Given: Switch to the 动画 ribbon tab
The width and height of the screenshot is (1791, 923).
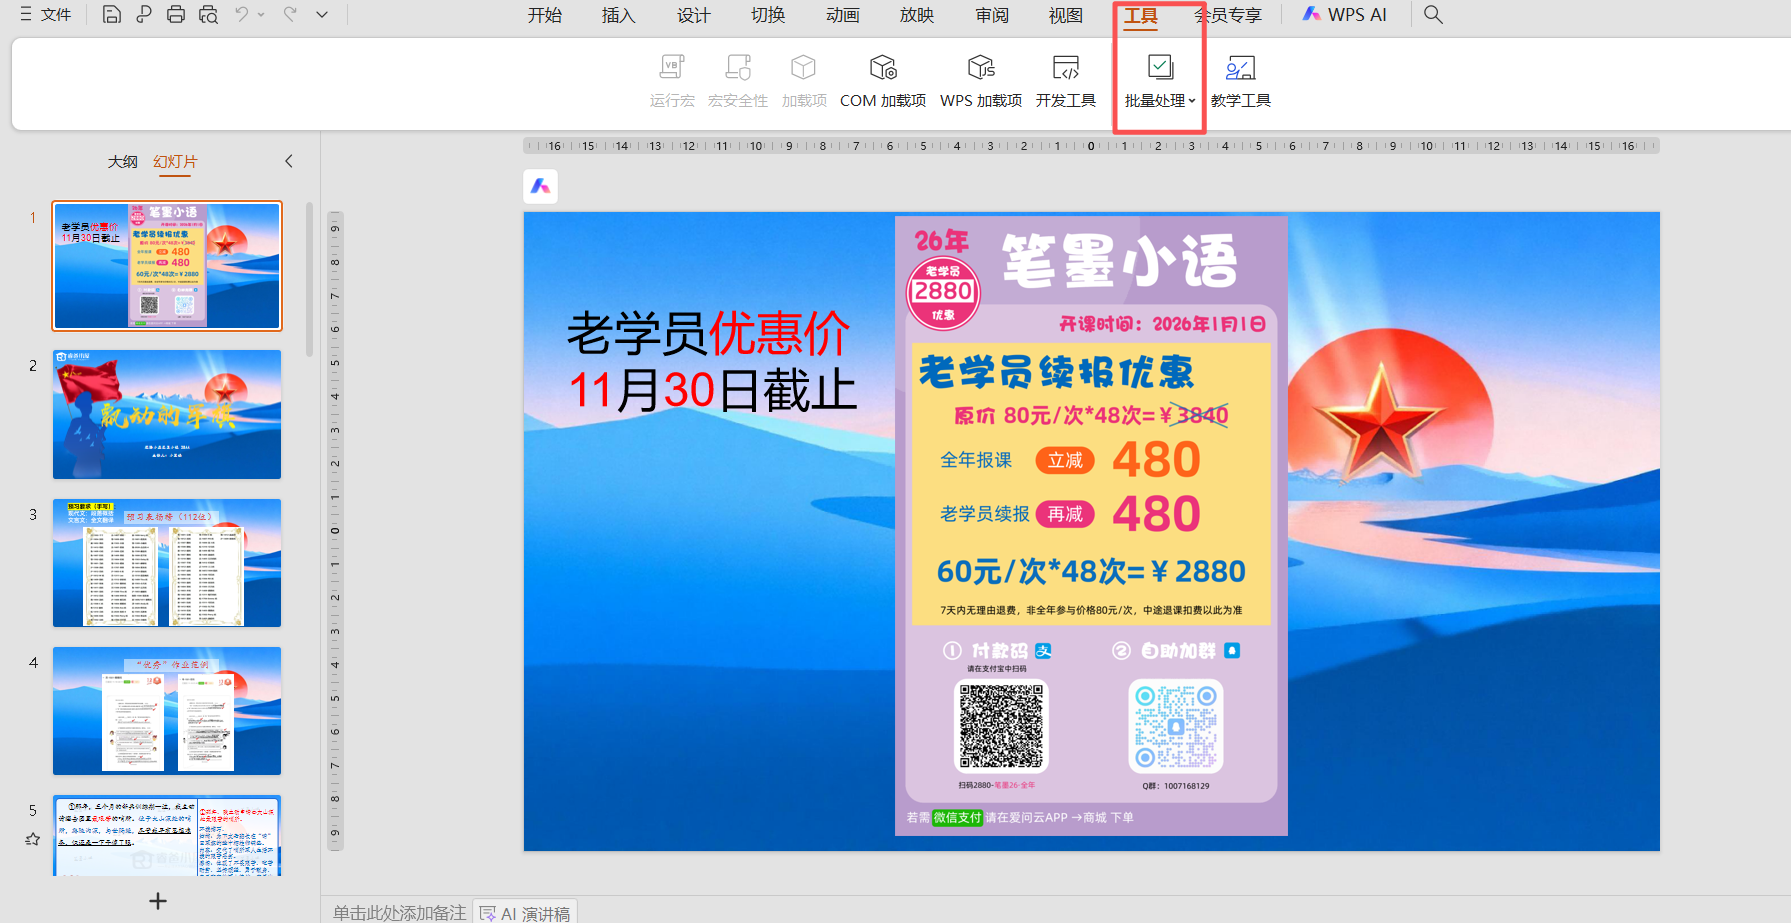Looking at the screenshot, I should 843,15.
